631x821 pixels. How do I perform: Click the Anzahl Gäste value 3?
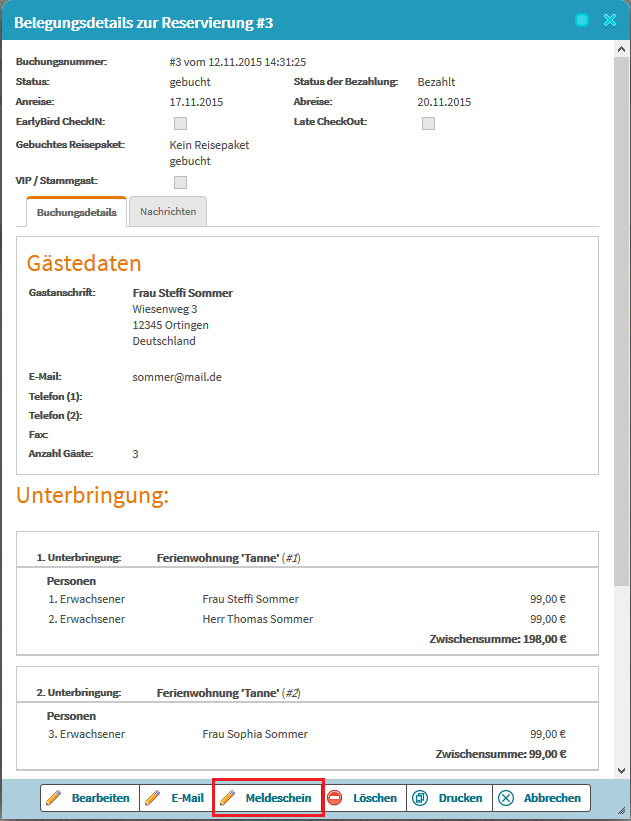[135, 454]
